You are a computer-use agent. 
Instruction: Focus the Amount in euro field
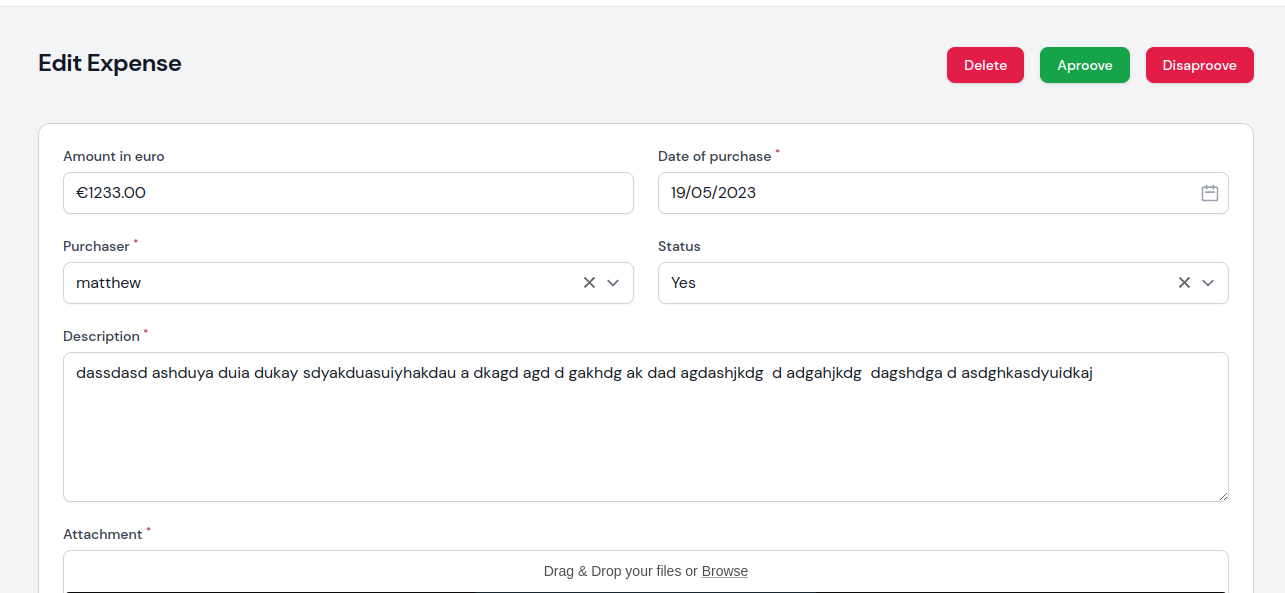click(348, 193)
